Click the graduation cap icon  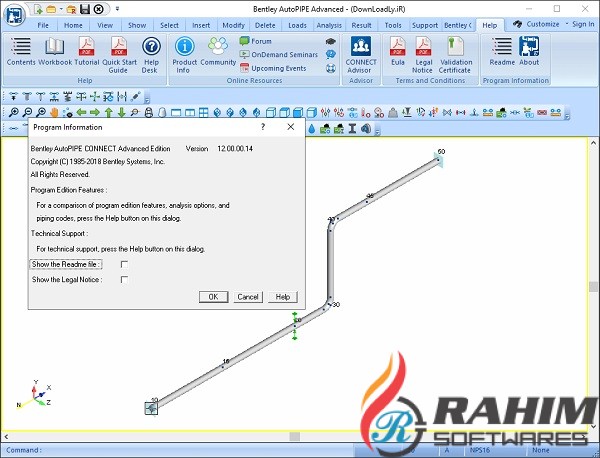click(x=331, y=41)
